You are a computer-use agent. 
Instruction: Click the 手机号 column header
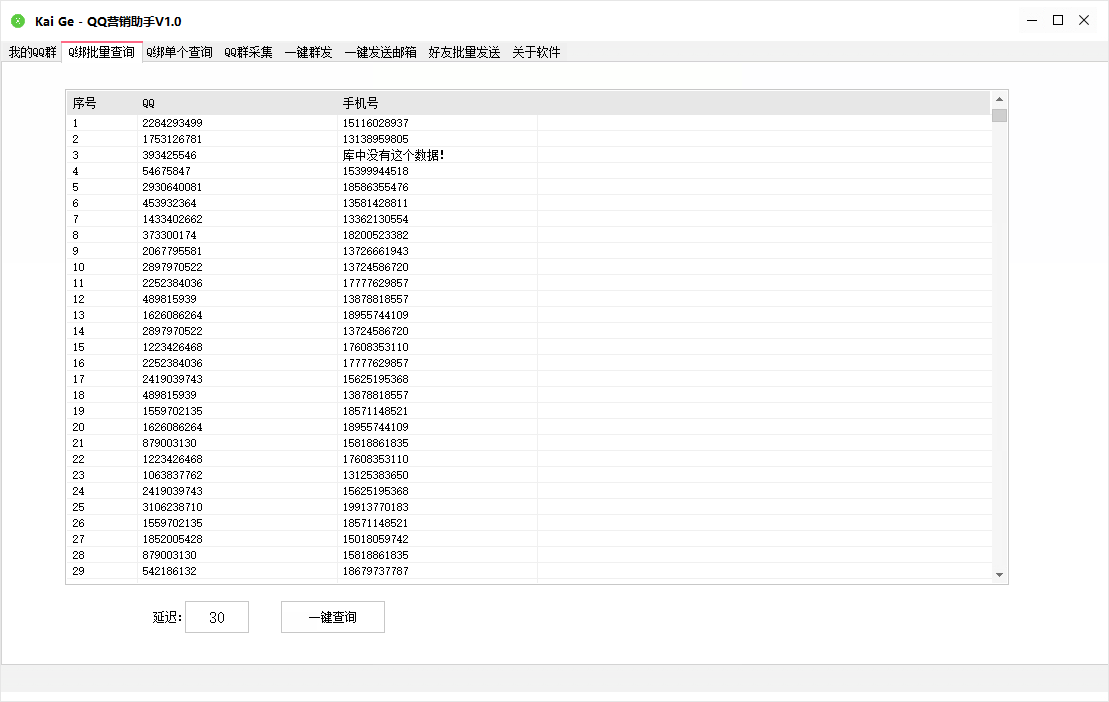[x=437, y=103]
